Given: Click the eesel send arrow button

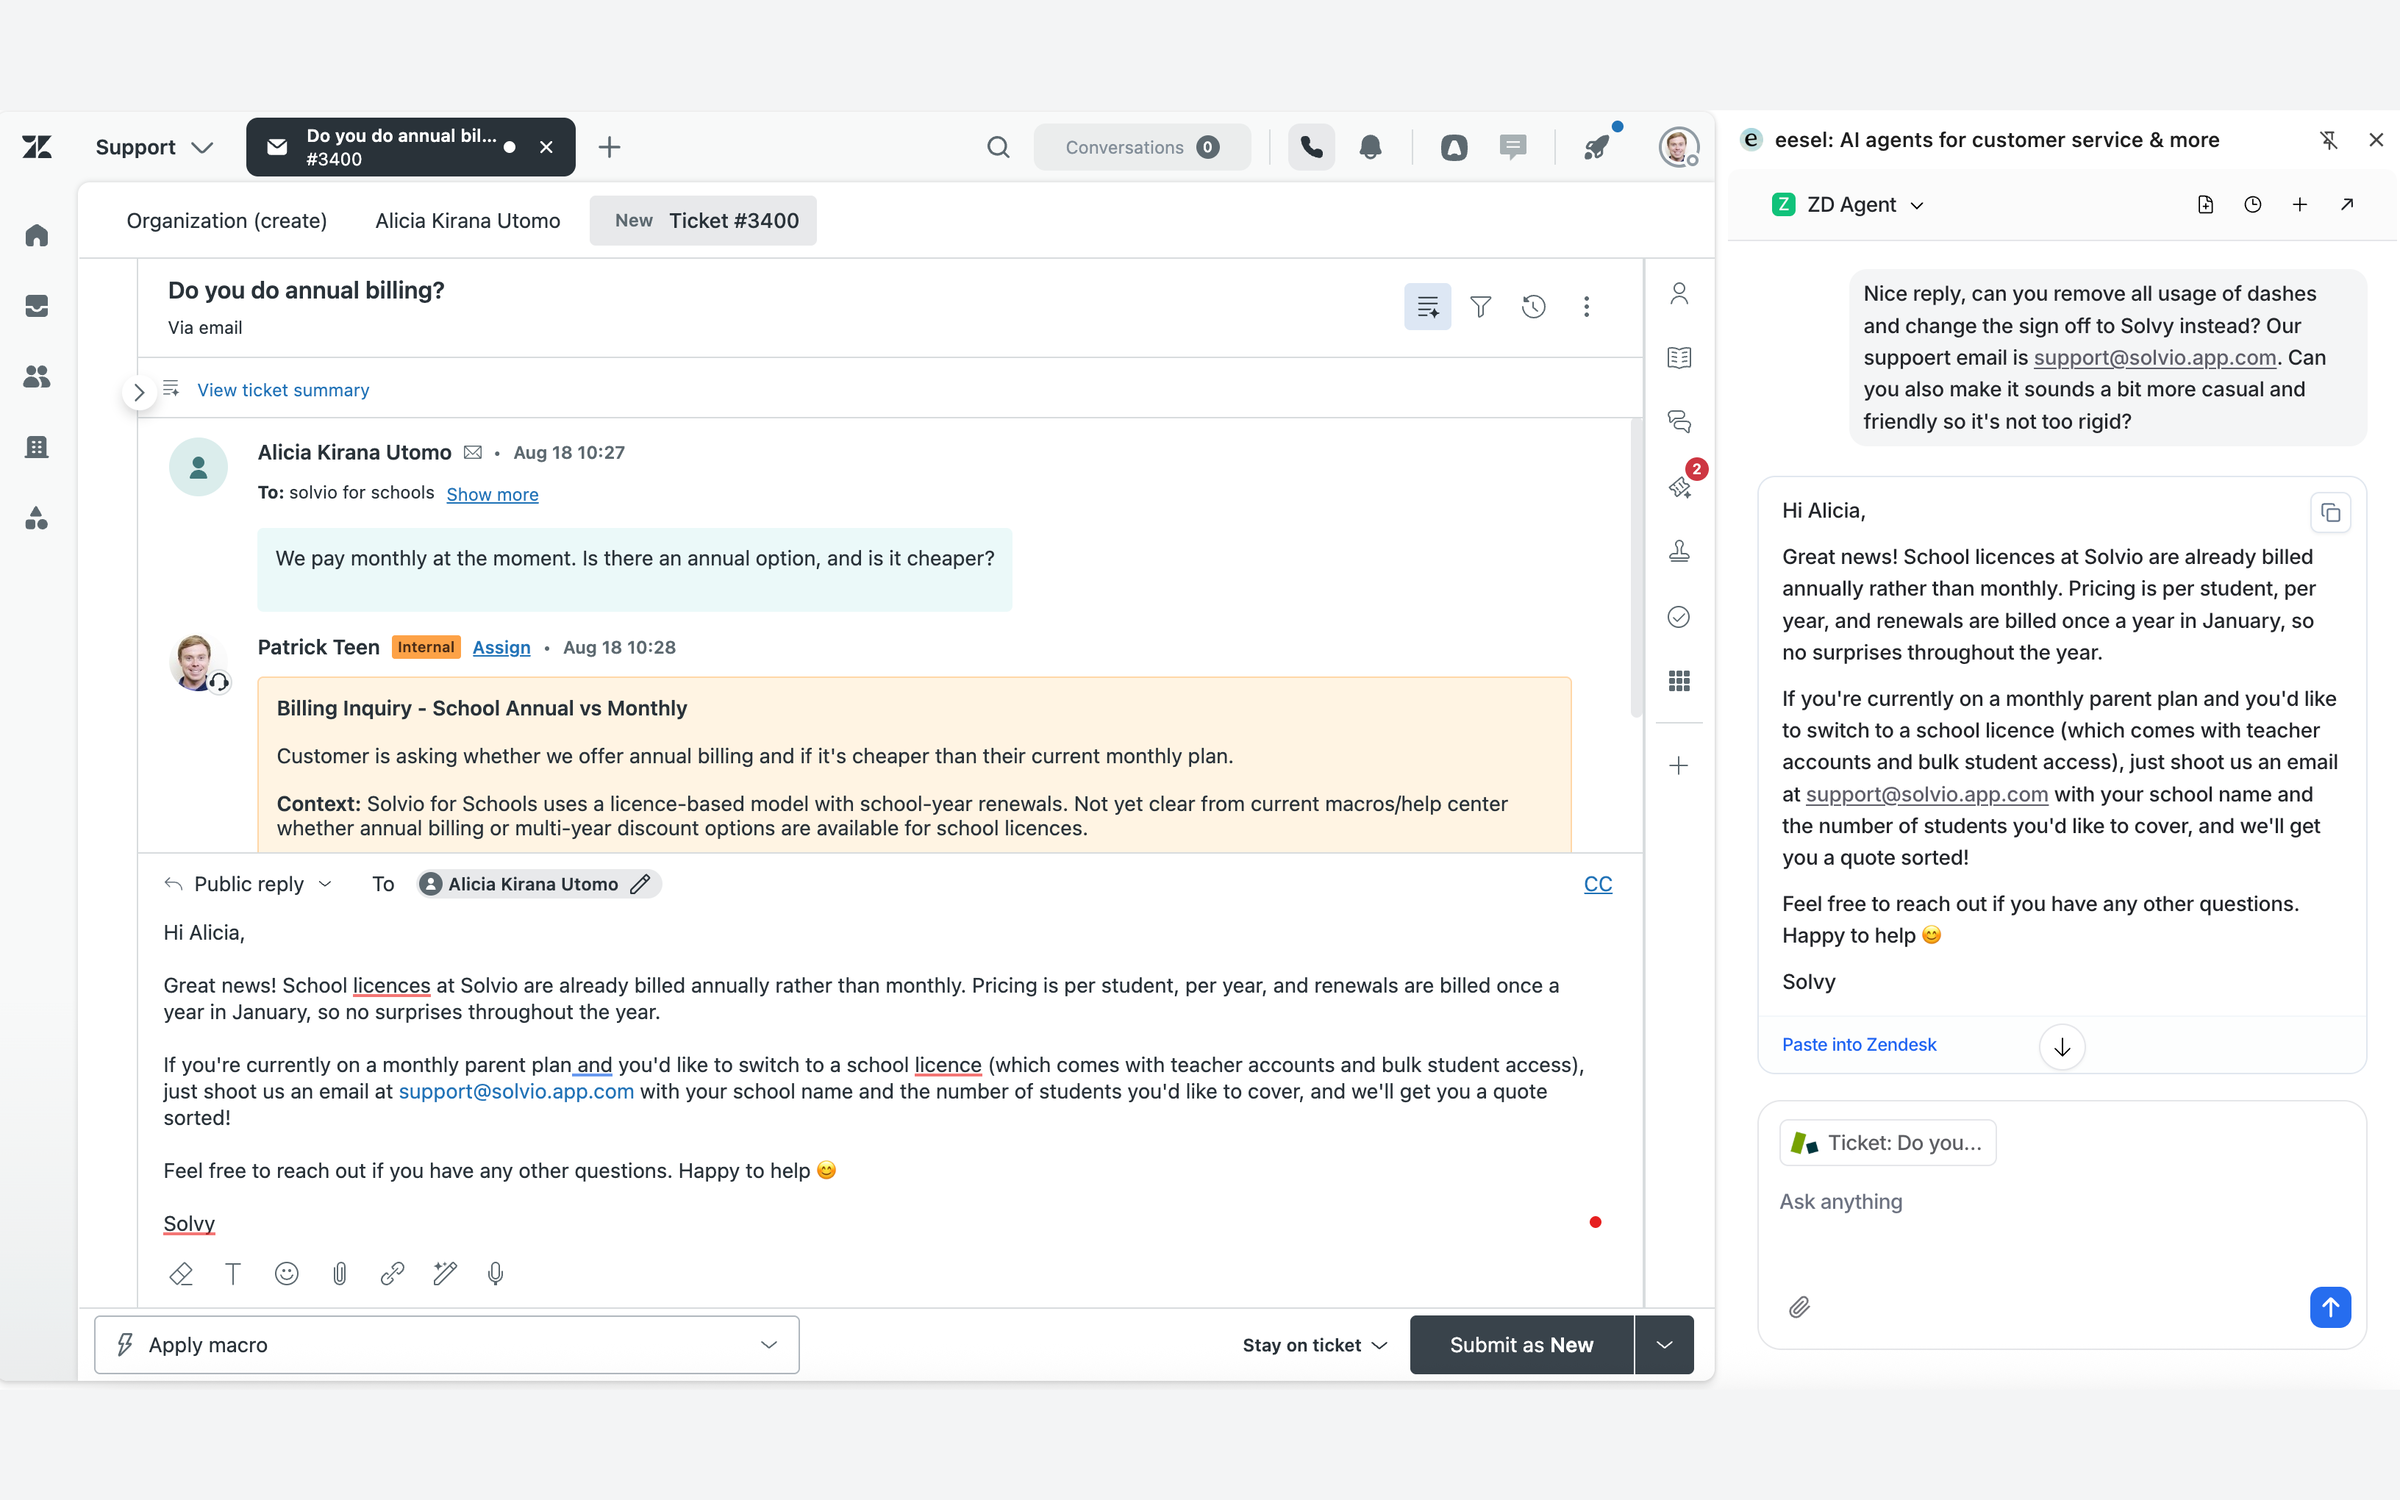Looking at the screenshot, I should (x=2330, y=1307).
